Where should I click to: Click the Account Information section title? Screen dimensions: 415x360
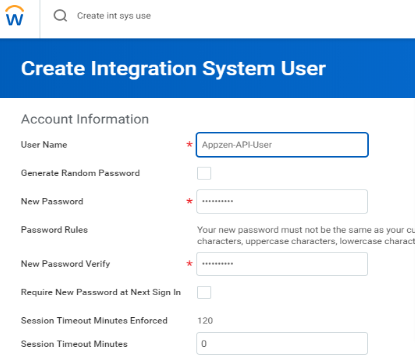point(85,119)
